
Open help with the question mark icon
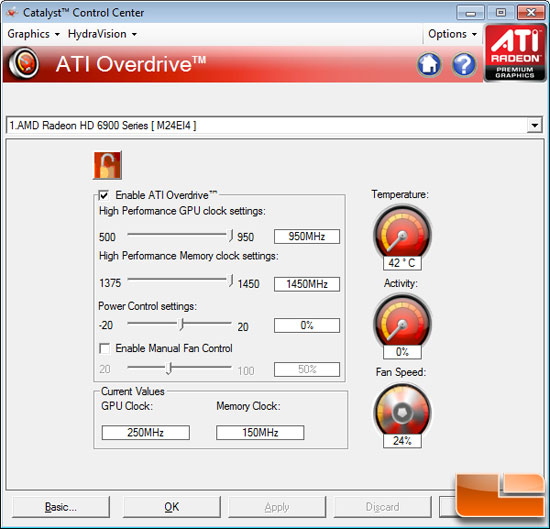[x=464, y=65]
